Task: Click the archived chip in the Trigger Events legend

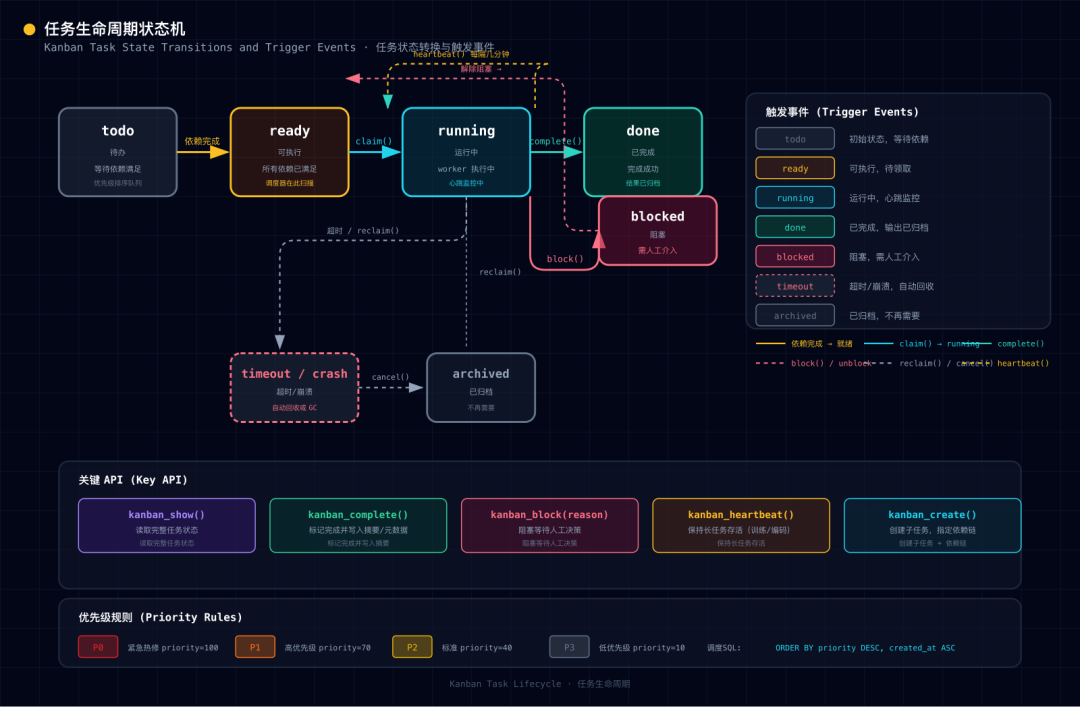Action: click(x=795, y=316)
